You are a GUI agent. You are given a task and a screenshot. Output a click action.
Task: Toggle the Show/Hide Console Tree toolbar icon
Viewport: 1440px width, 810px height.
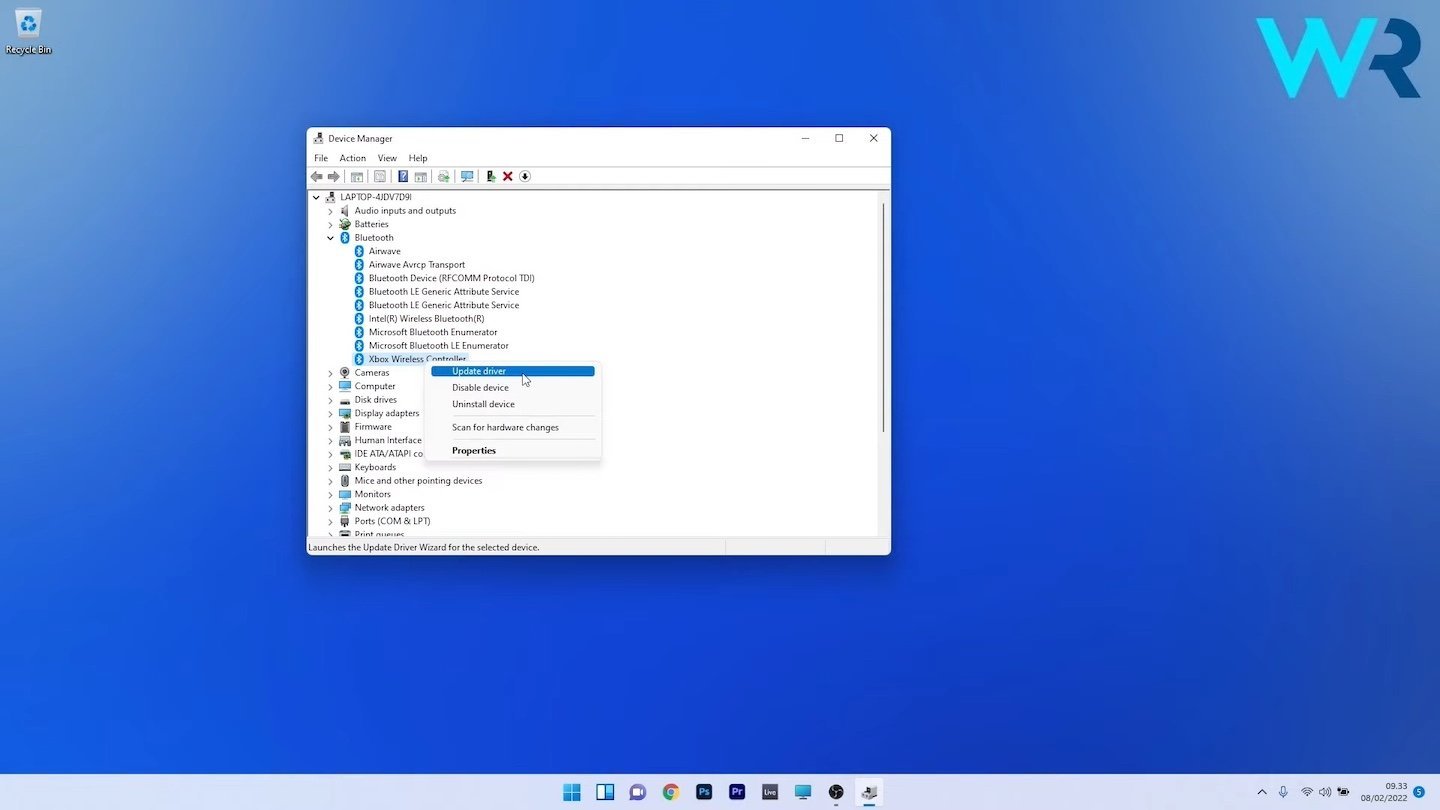(x=357, y=176)
